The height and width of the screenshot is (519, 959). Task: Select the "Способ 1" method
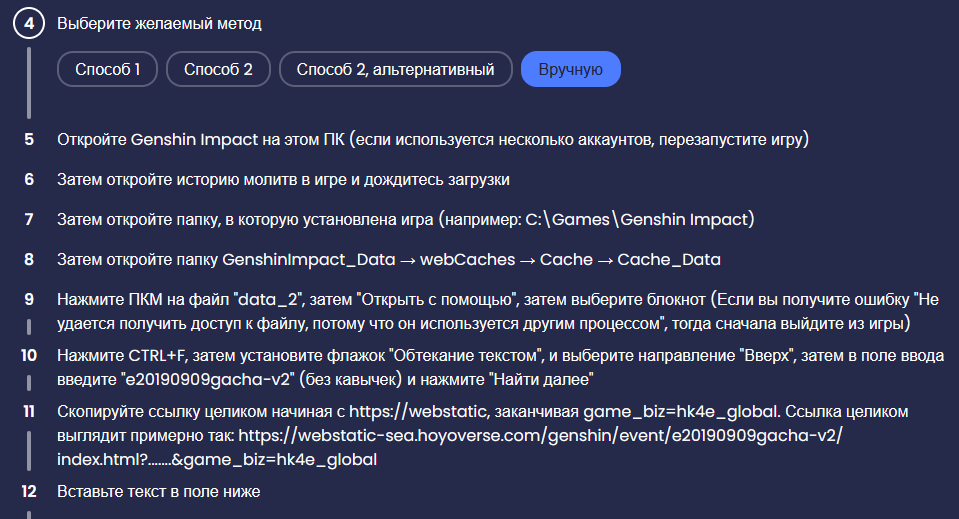(108, 69)
